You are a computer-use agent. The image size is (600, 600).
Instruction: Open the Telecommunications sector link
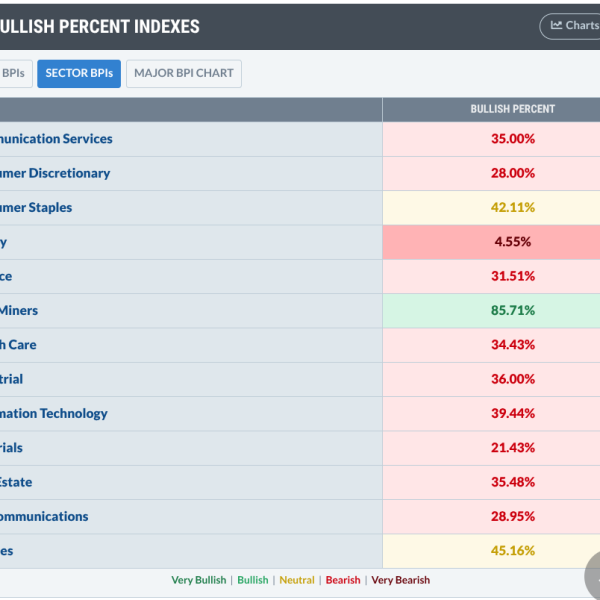pyautogui.click(x=44, y=517)
